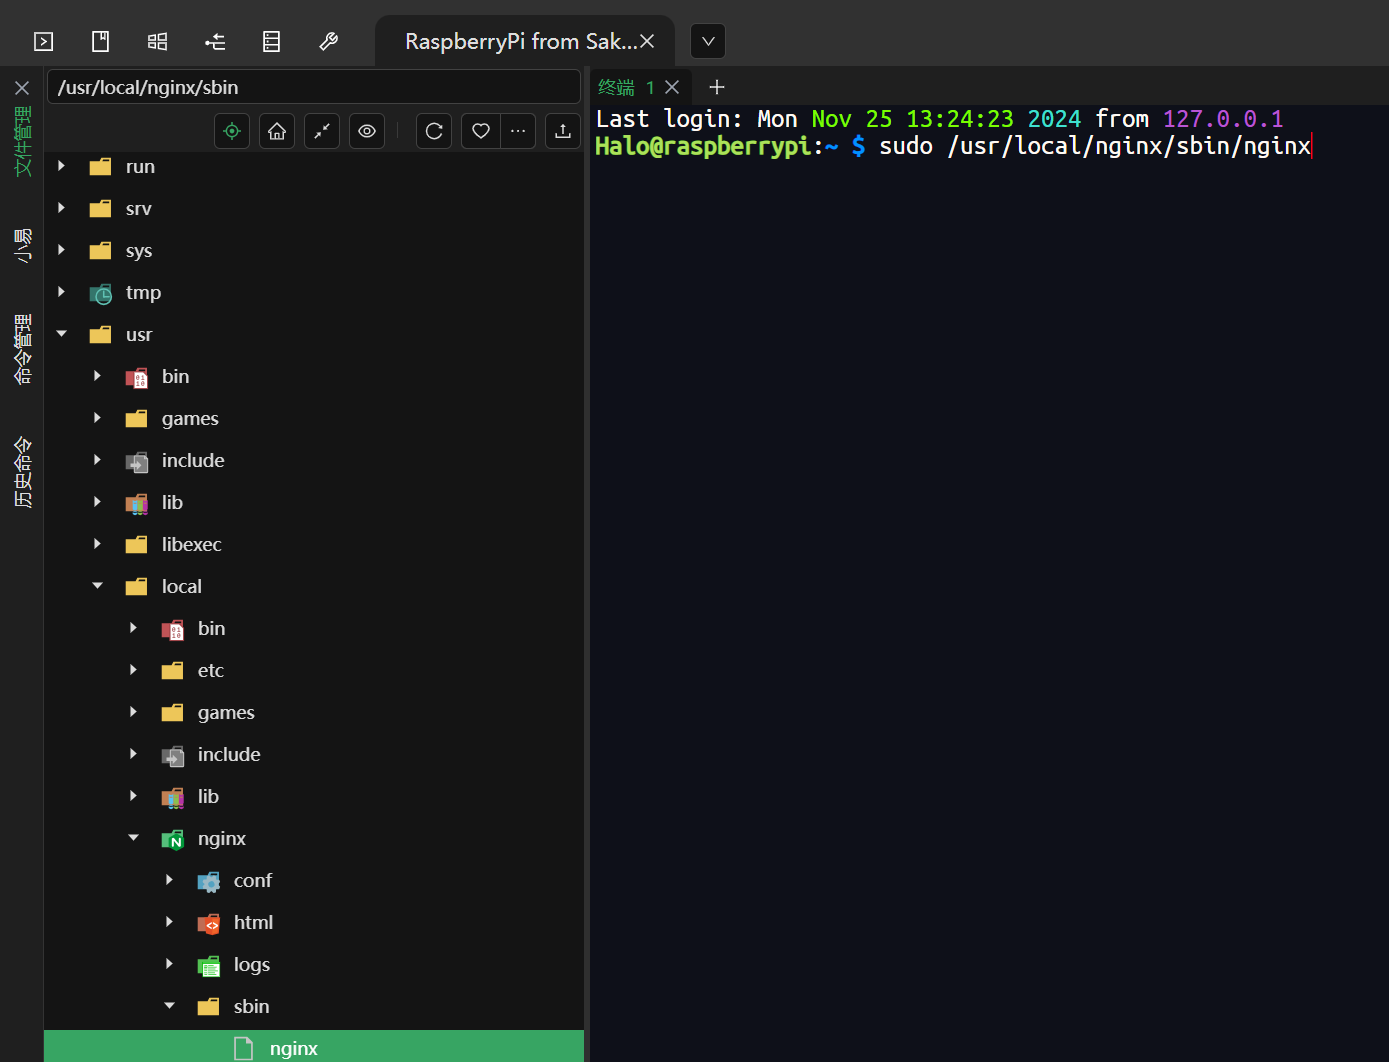Click the collapse-all arrows icon
This screenshot has height=1062, width=1389.
(x=322, y=131)
